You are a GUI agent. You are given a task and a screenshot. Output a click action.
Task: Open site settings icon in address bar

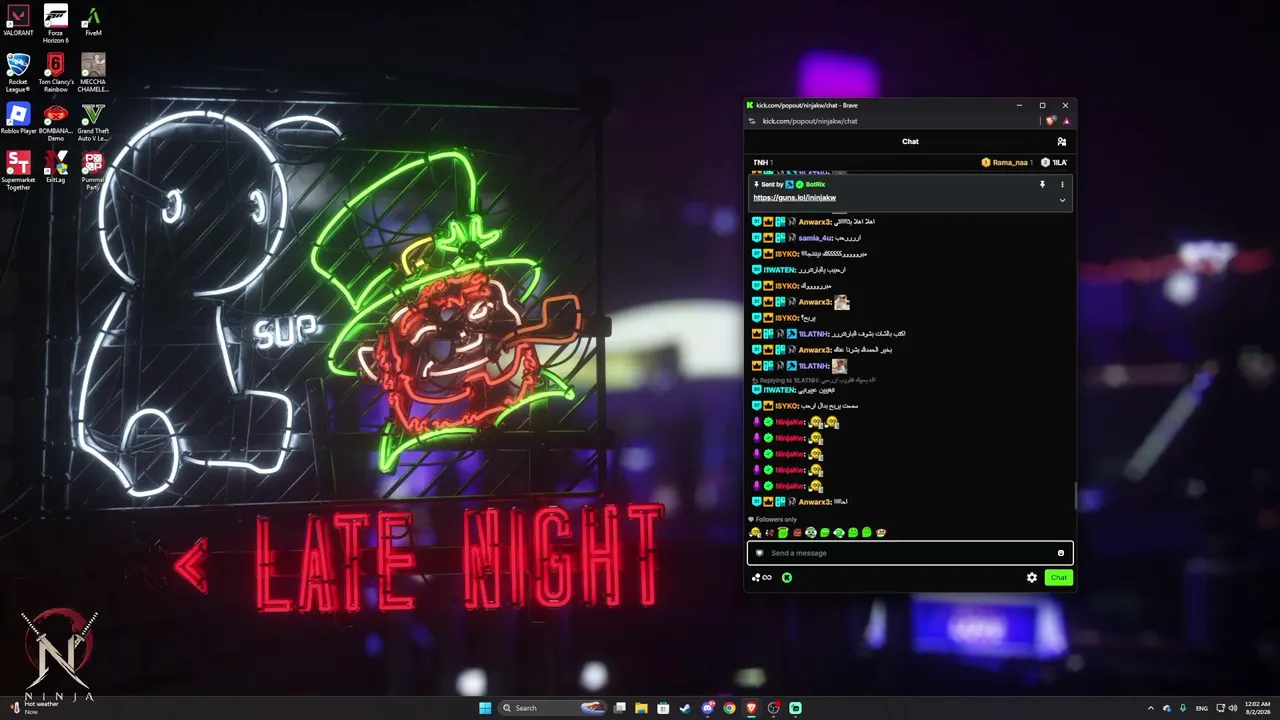[751, 121]
